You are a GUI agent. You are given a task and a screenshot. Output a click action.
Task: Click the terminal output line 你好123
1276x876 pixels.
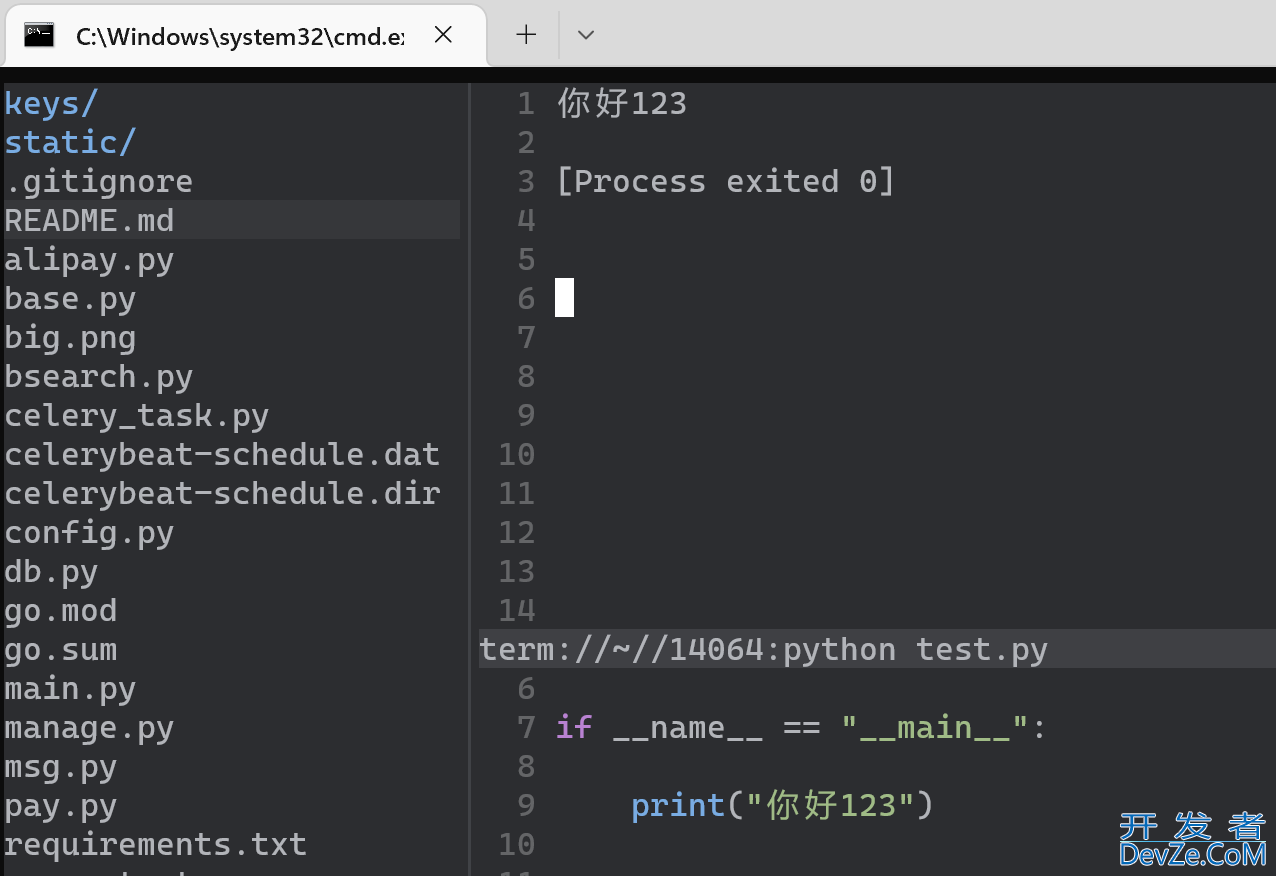(622, 103)
